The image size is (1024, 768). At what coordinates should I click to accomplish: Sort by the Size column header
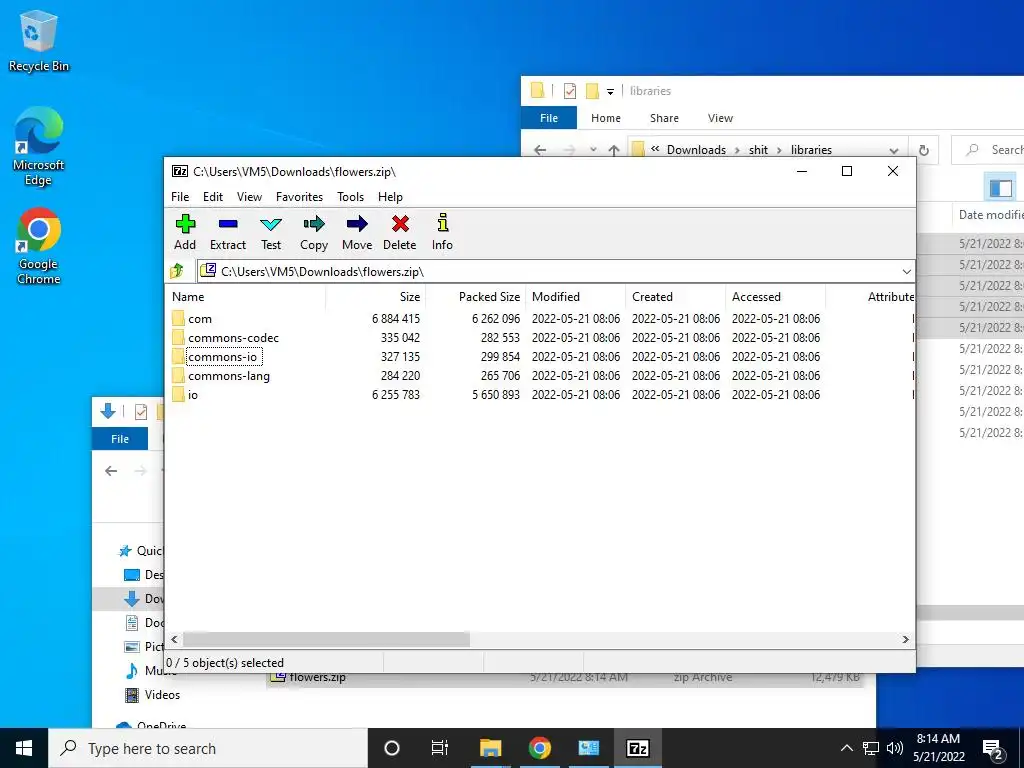coord(376,296)
